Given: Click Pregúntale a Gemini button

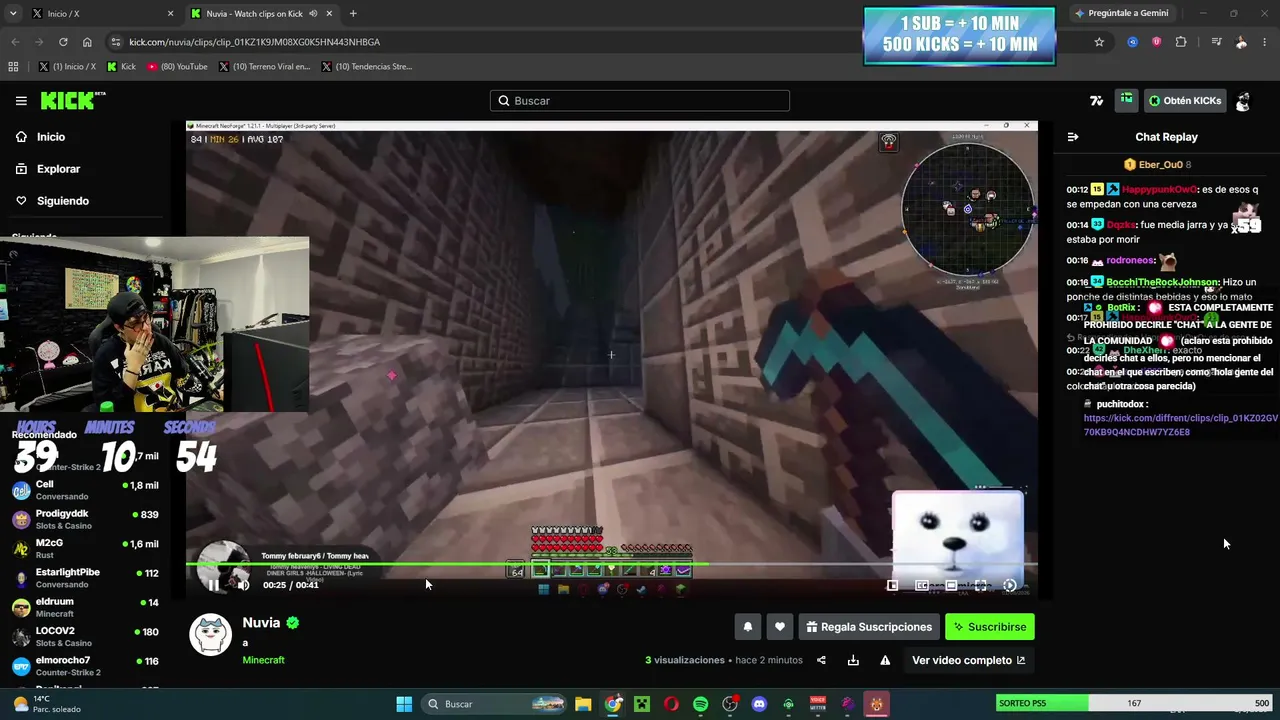Looking at the screenshot, I should tap(1121, 14).
